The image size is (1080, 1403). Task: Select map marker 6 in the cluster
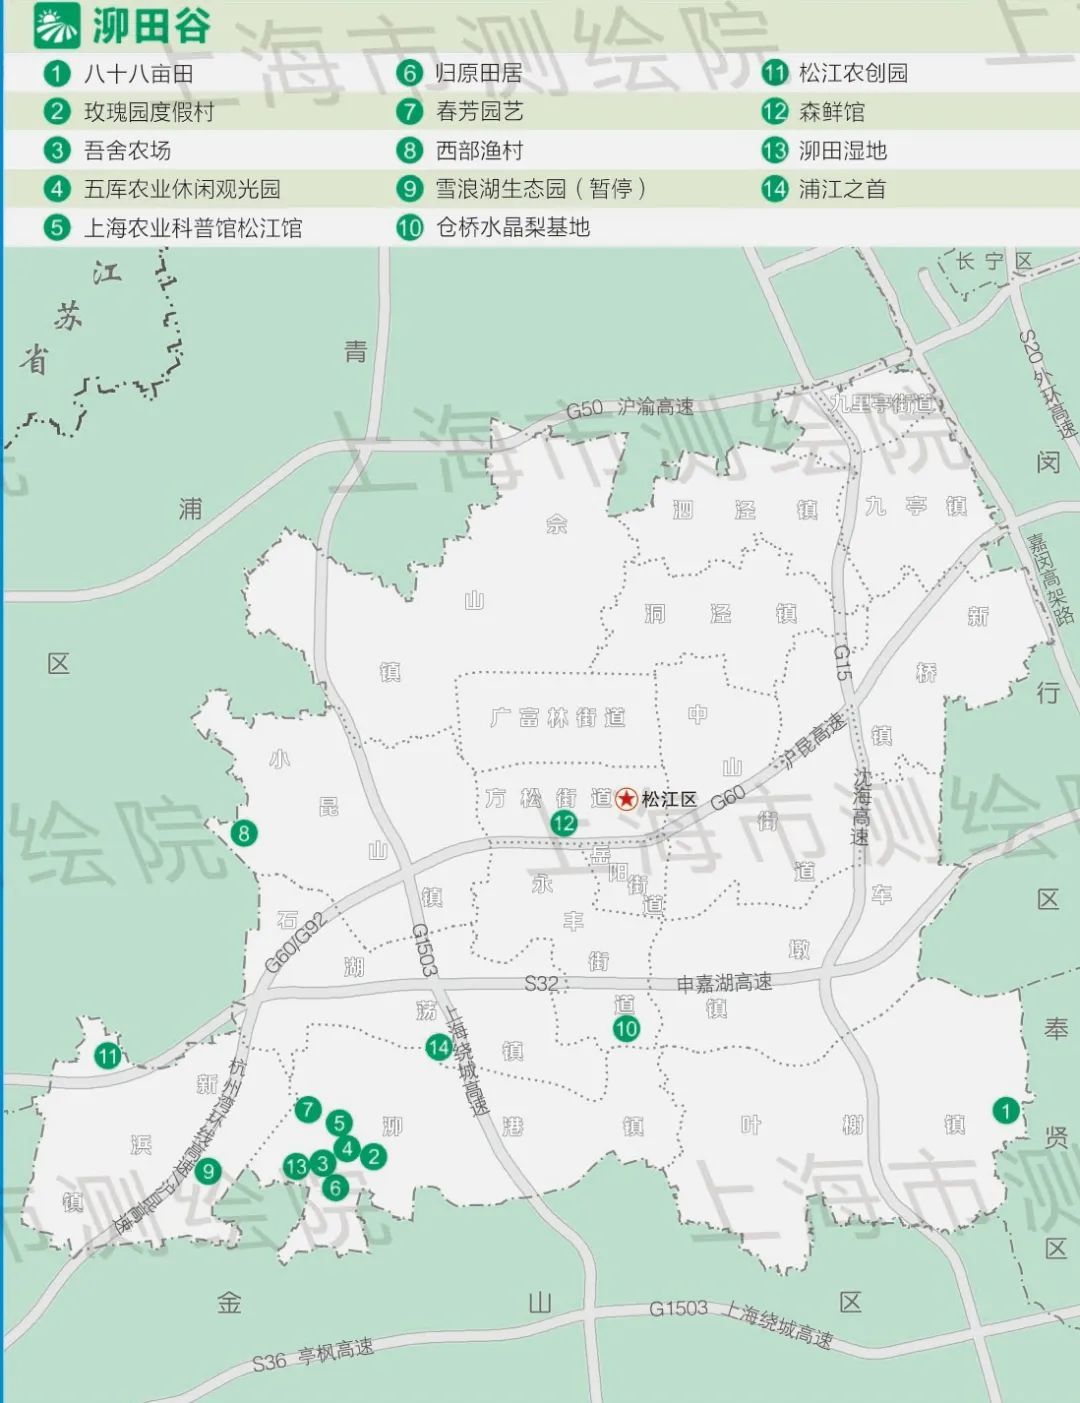336,1188
